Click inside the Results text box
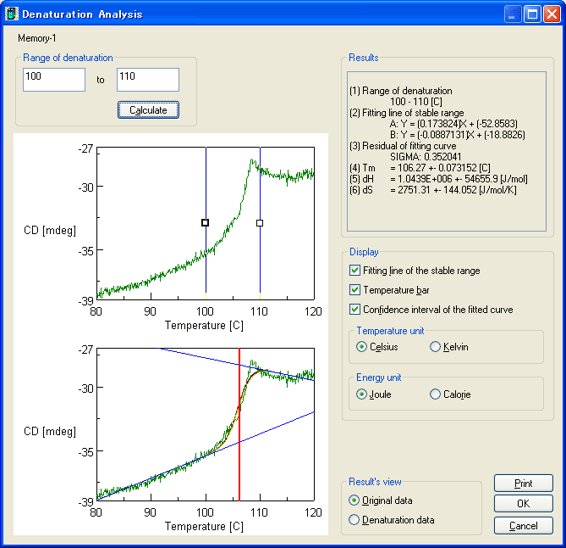Viewport: 566px width, 548px height. (447, 151)
